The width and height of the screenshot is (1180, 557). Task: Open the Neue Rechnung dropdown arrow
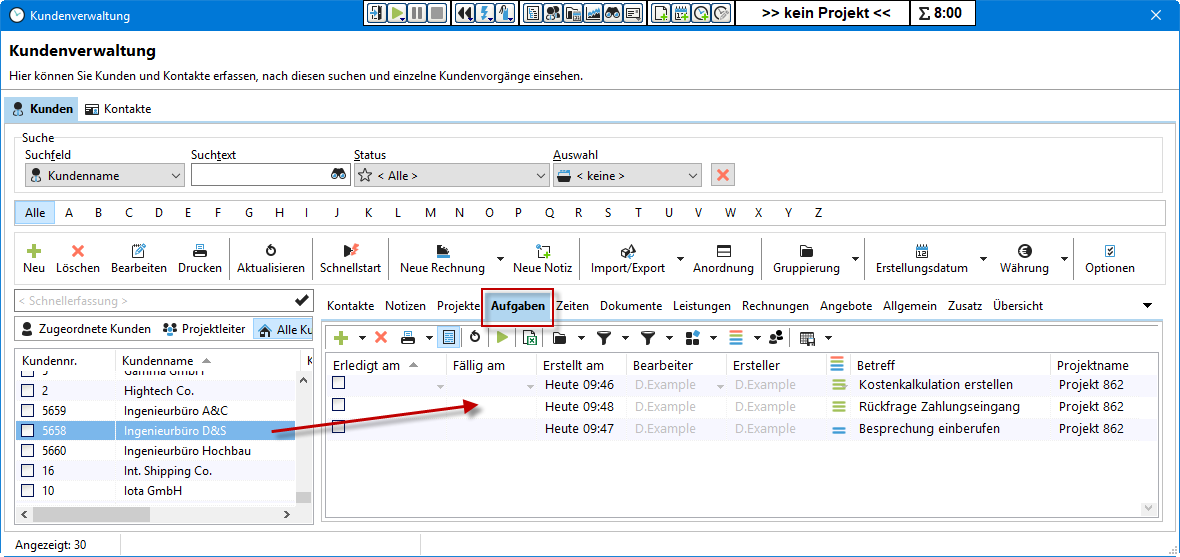pos(500,258)
